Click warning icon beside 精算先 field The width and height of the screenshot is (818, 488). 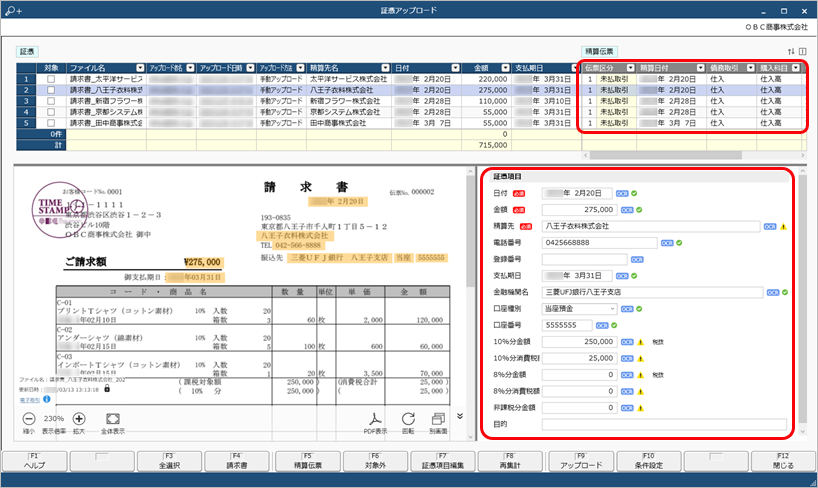coord(783,227)
